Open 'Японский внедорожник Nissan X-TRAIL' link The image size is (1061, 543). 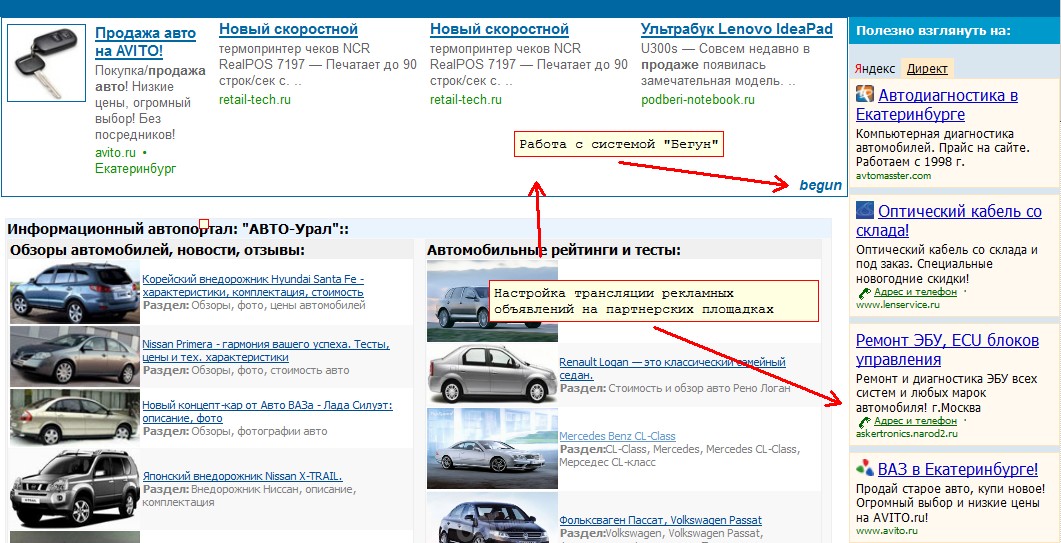click(242, 476)
